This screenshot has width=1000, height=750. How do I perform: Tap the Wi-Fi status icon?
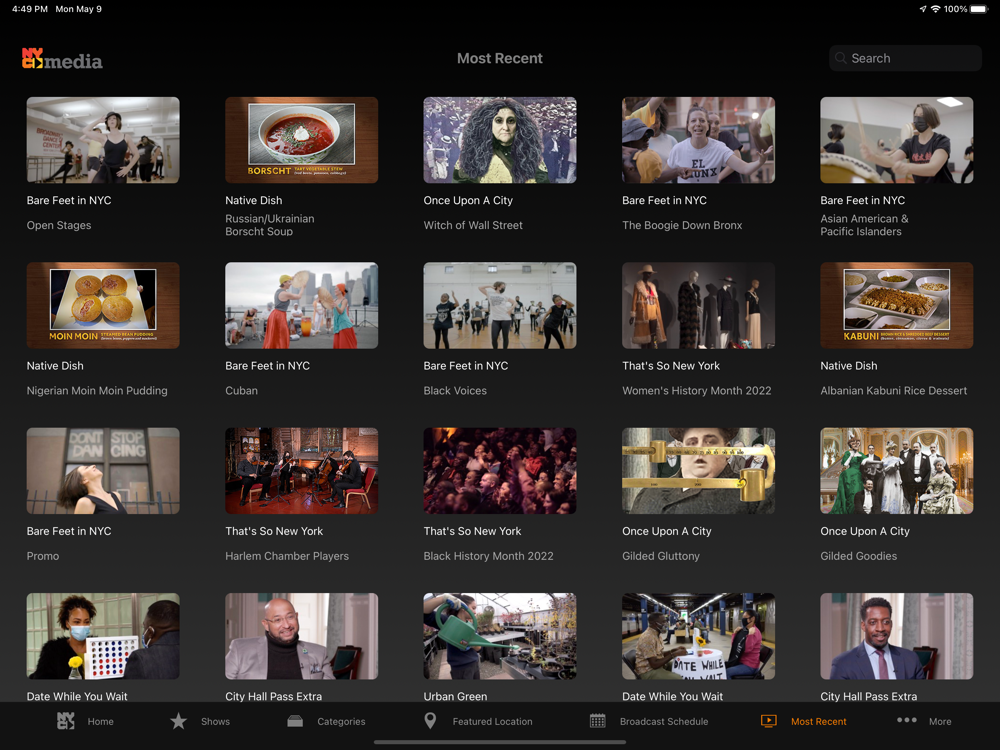[x=936, y=9]
